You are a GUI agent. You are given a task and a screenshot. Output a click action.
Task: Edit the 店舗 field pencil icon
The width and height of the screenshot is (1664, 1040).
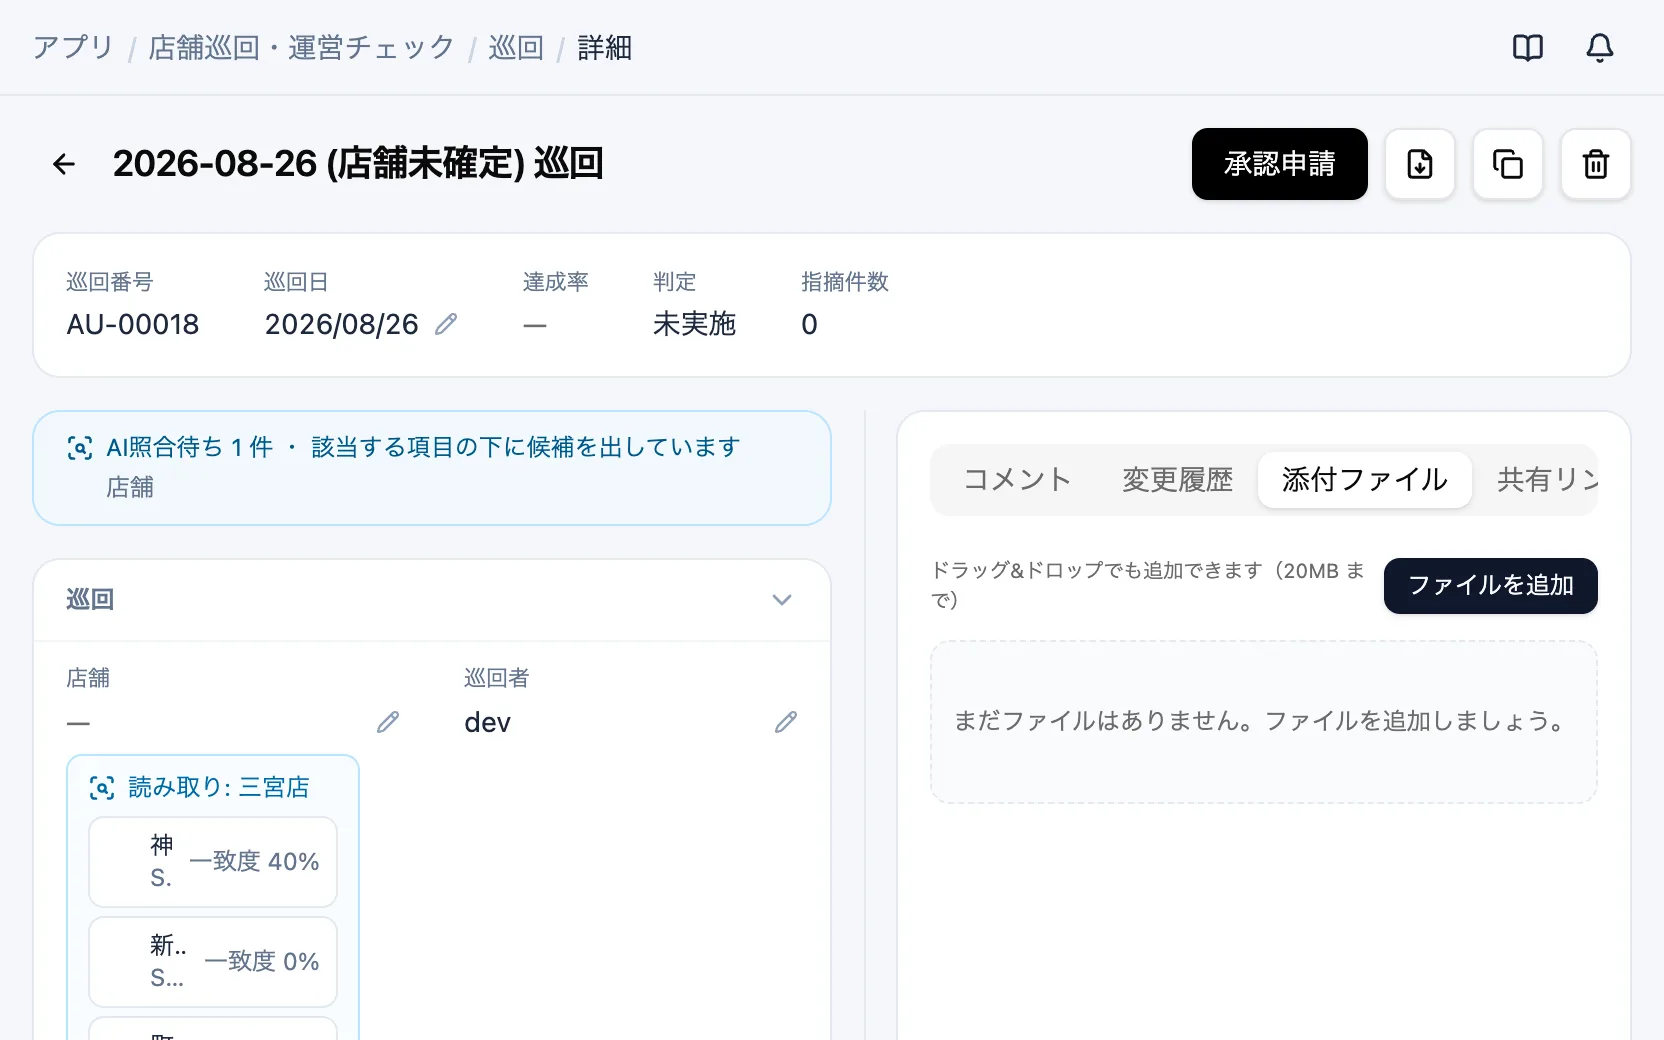point(388,722)
